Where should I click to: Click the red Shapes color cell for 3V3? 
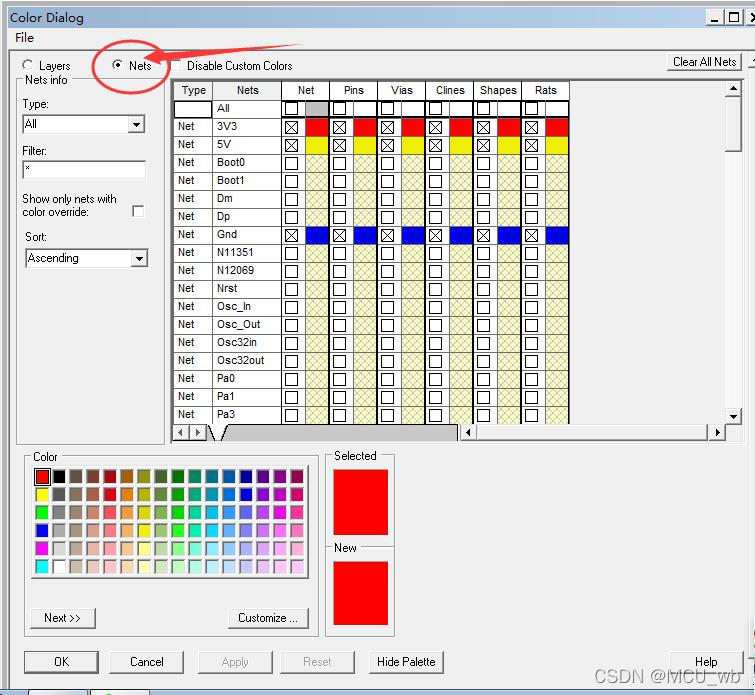509,128
